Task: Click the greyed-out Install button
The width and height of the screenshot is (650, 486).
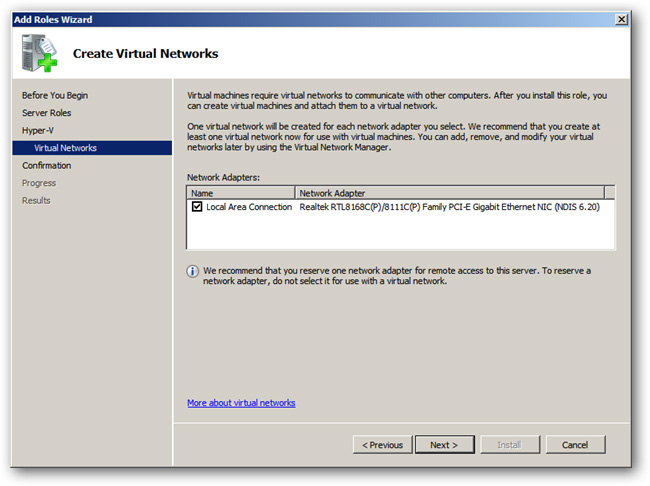Action: tap(510, 445)
